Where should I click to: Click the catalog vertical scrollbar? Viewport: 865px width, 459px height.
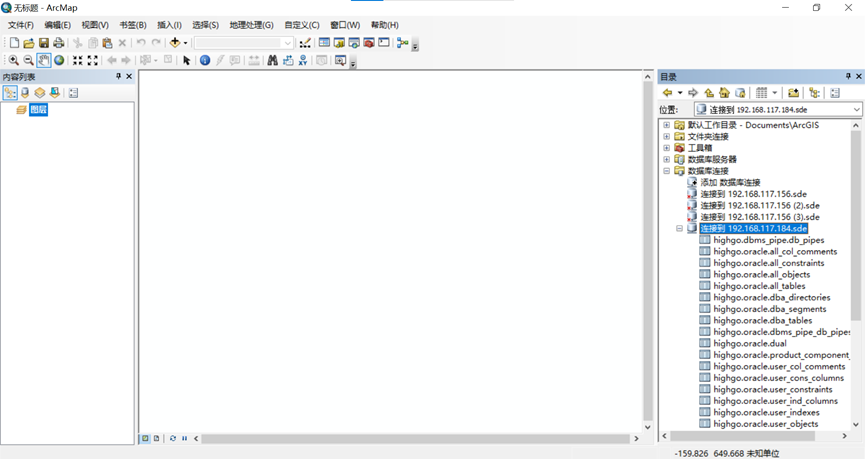coord(856,225)
